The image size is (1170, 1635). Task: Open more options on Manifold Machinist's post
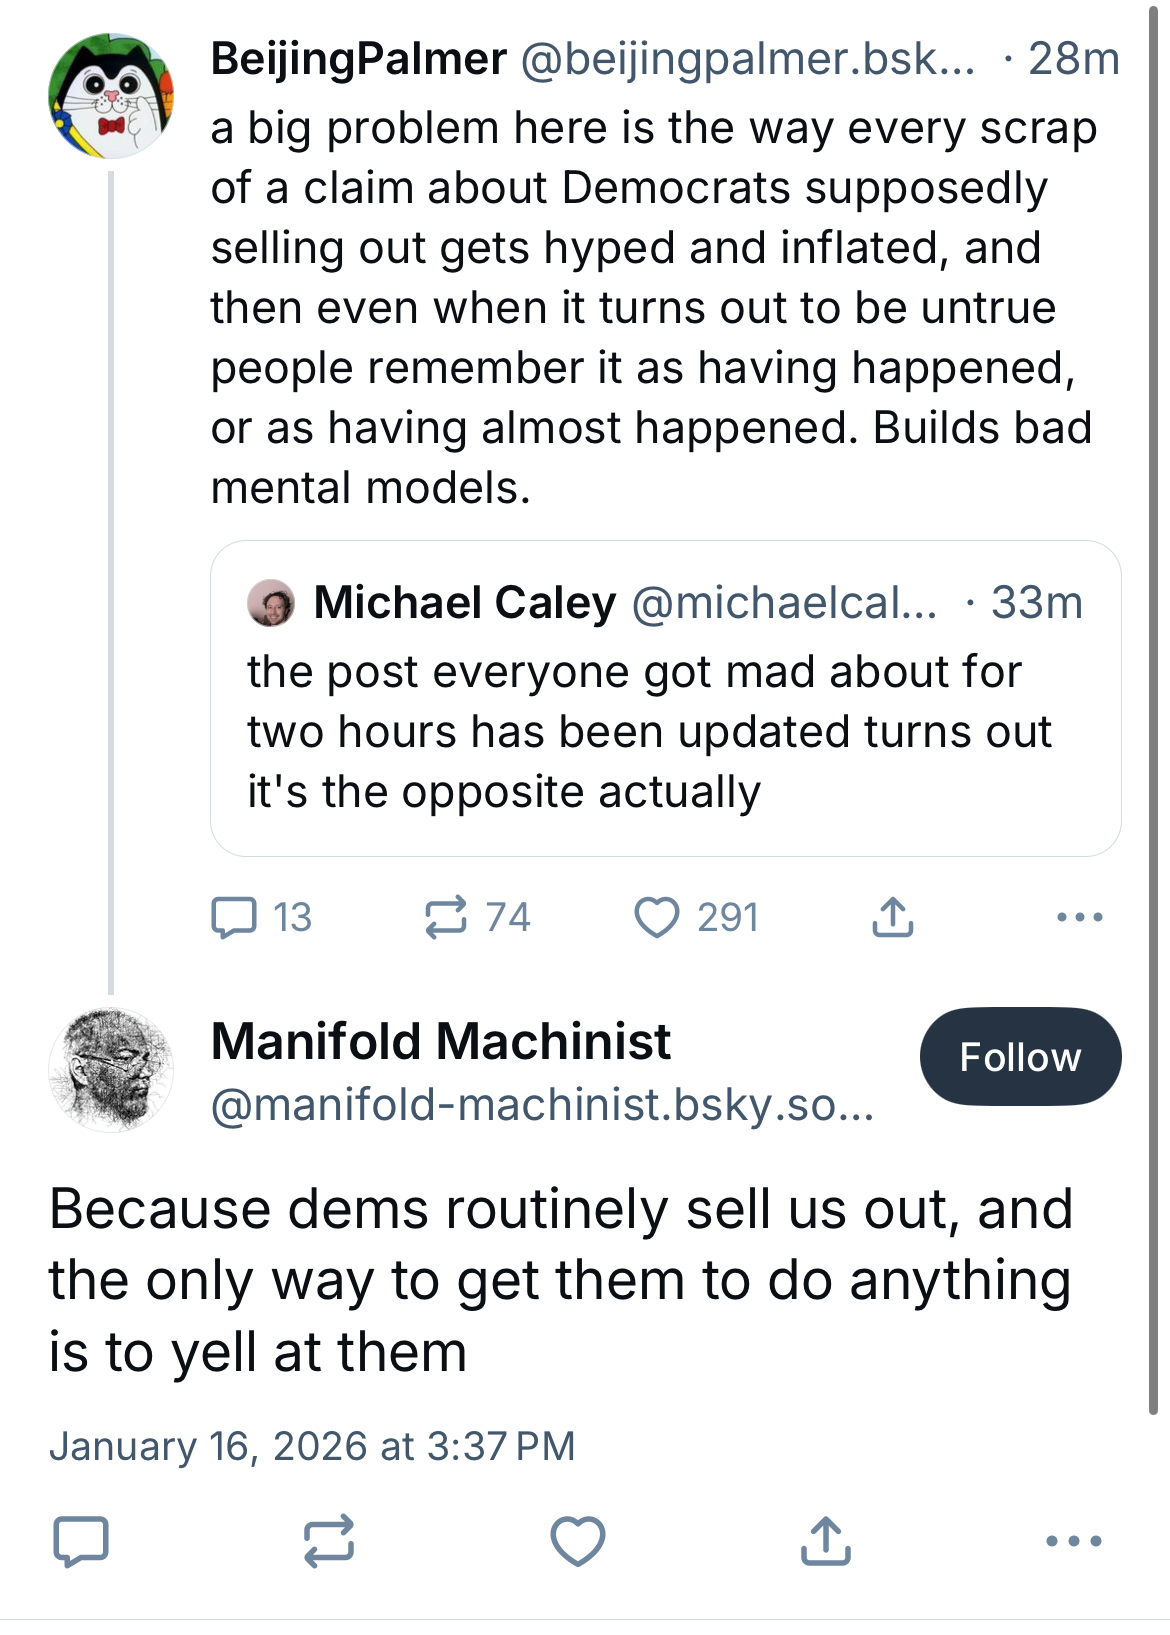(x=1073, y=1541)
